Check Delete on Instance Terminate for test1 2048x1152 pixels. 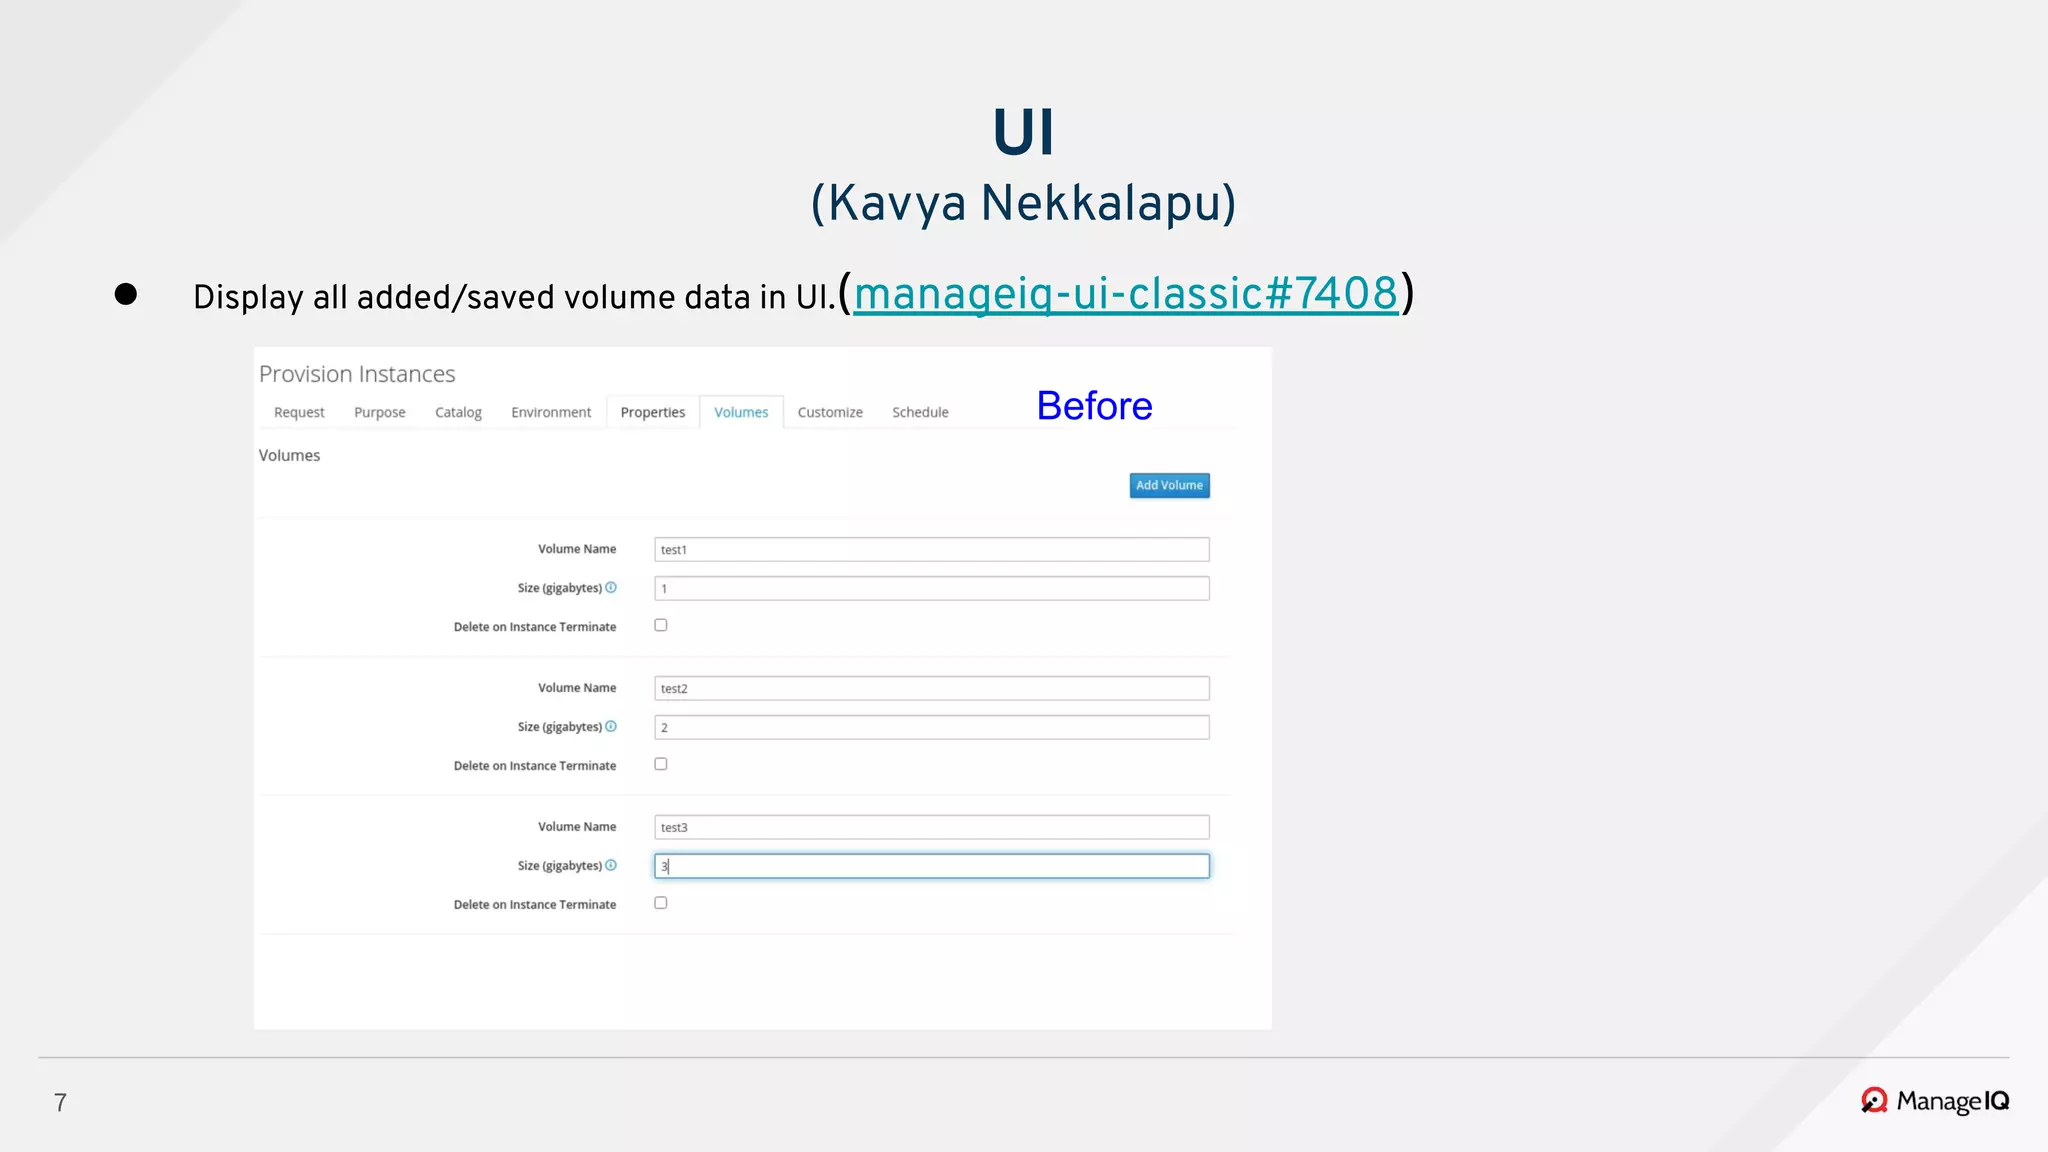click(661, 625)
